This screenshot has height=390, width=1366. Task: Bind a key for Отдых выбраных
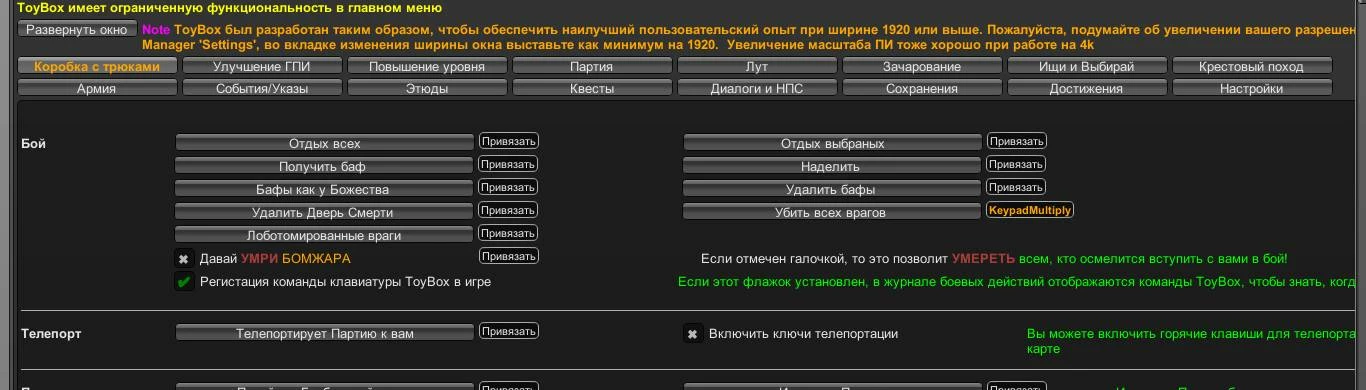point(1017,141)
